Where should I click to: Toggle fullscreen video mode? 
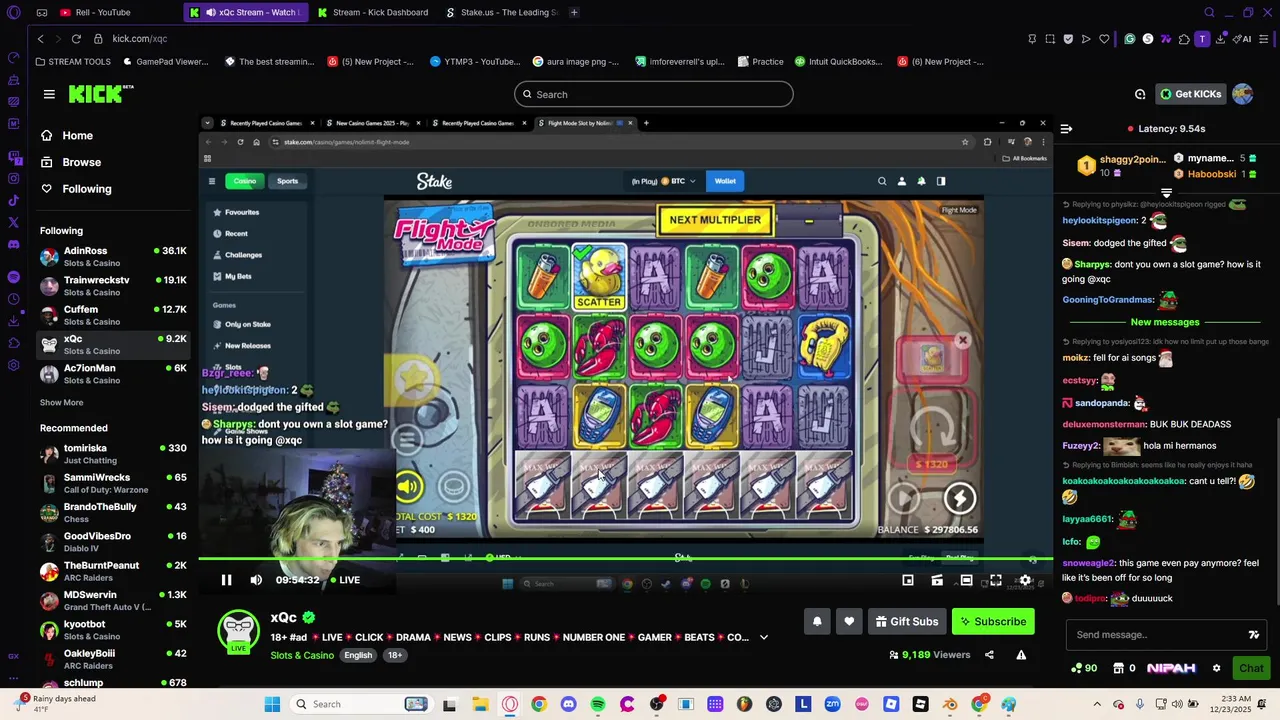click(x=995, y=580)
